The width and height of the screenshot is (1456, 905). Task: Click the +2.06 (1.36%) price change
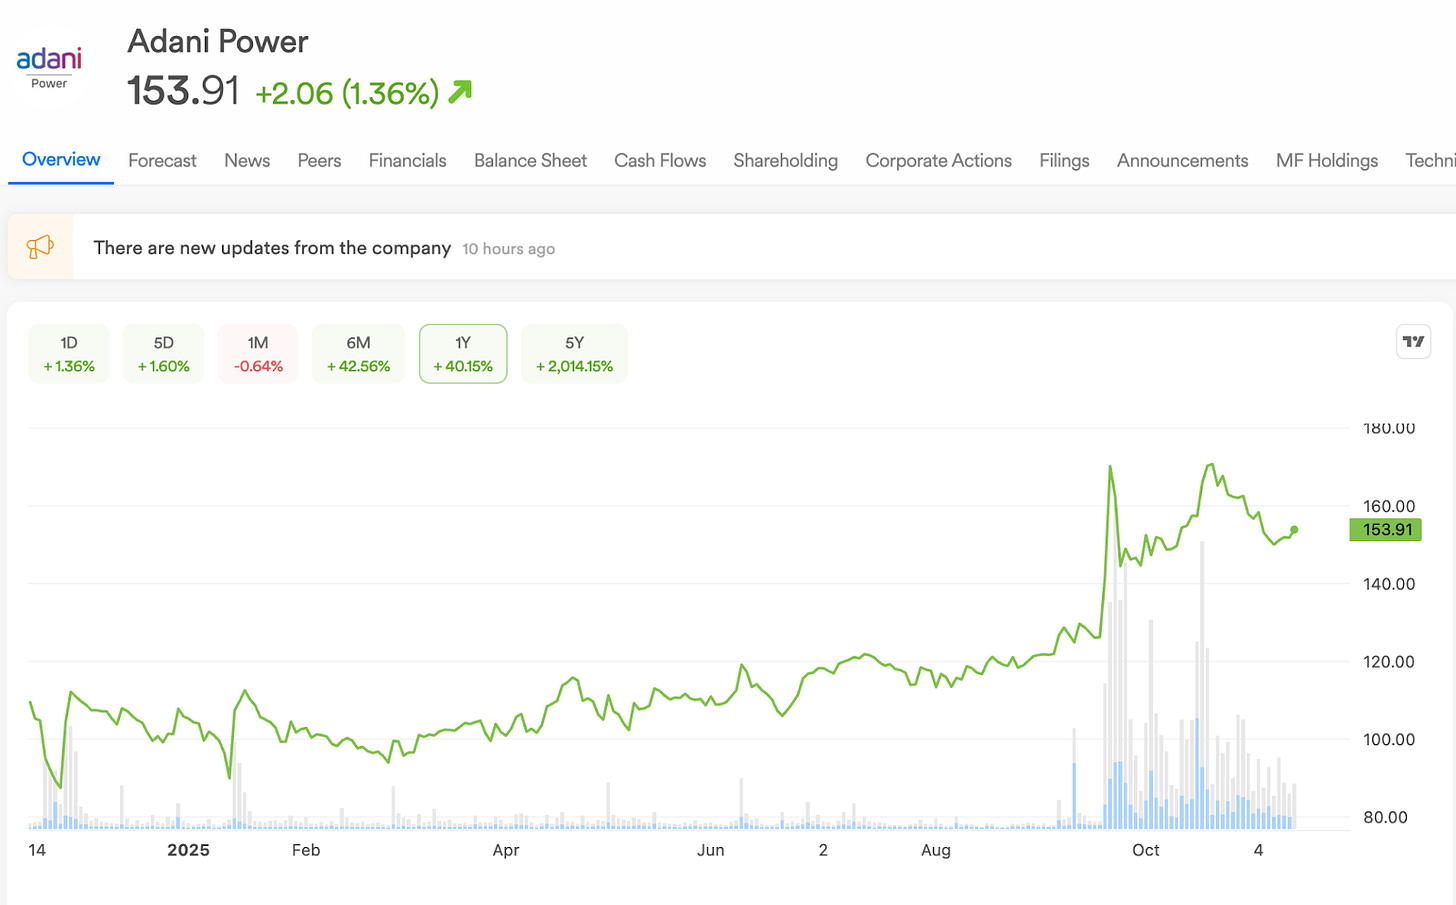[347, 93]
